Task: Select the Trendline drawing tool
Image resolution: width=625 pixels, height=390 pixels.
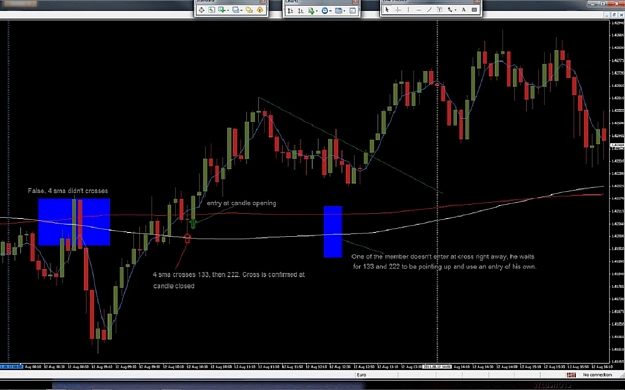Action: pos(429,10)
